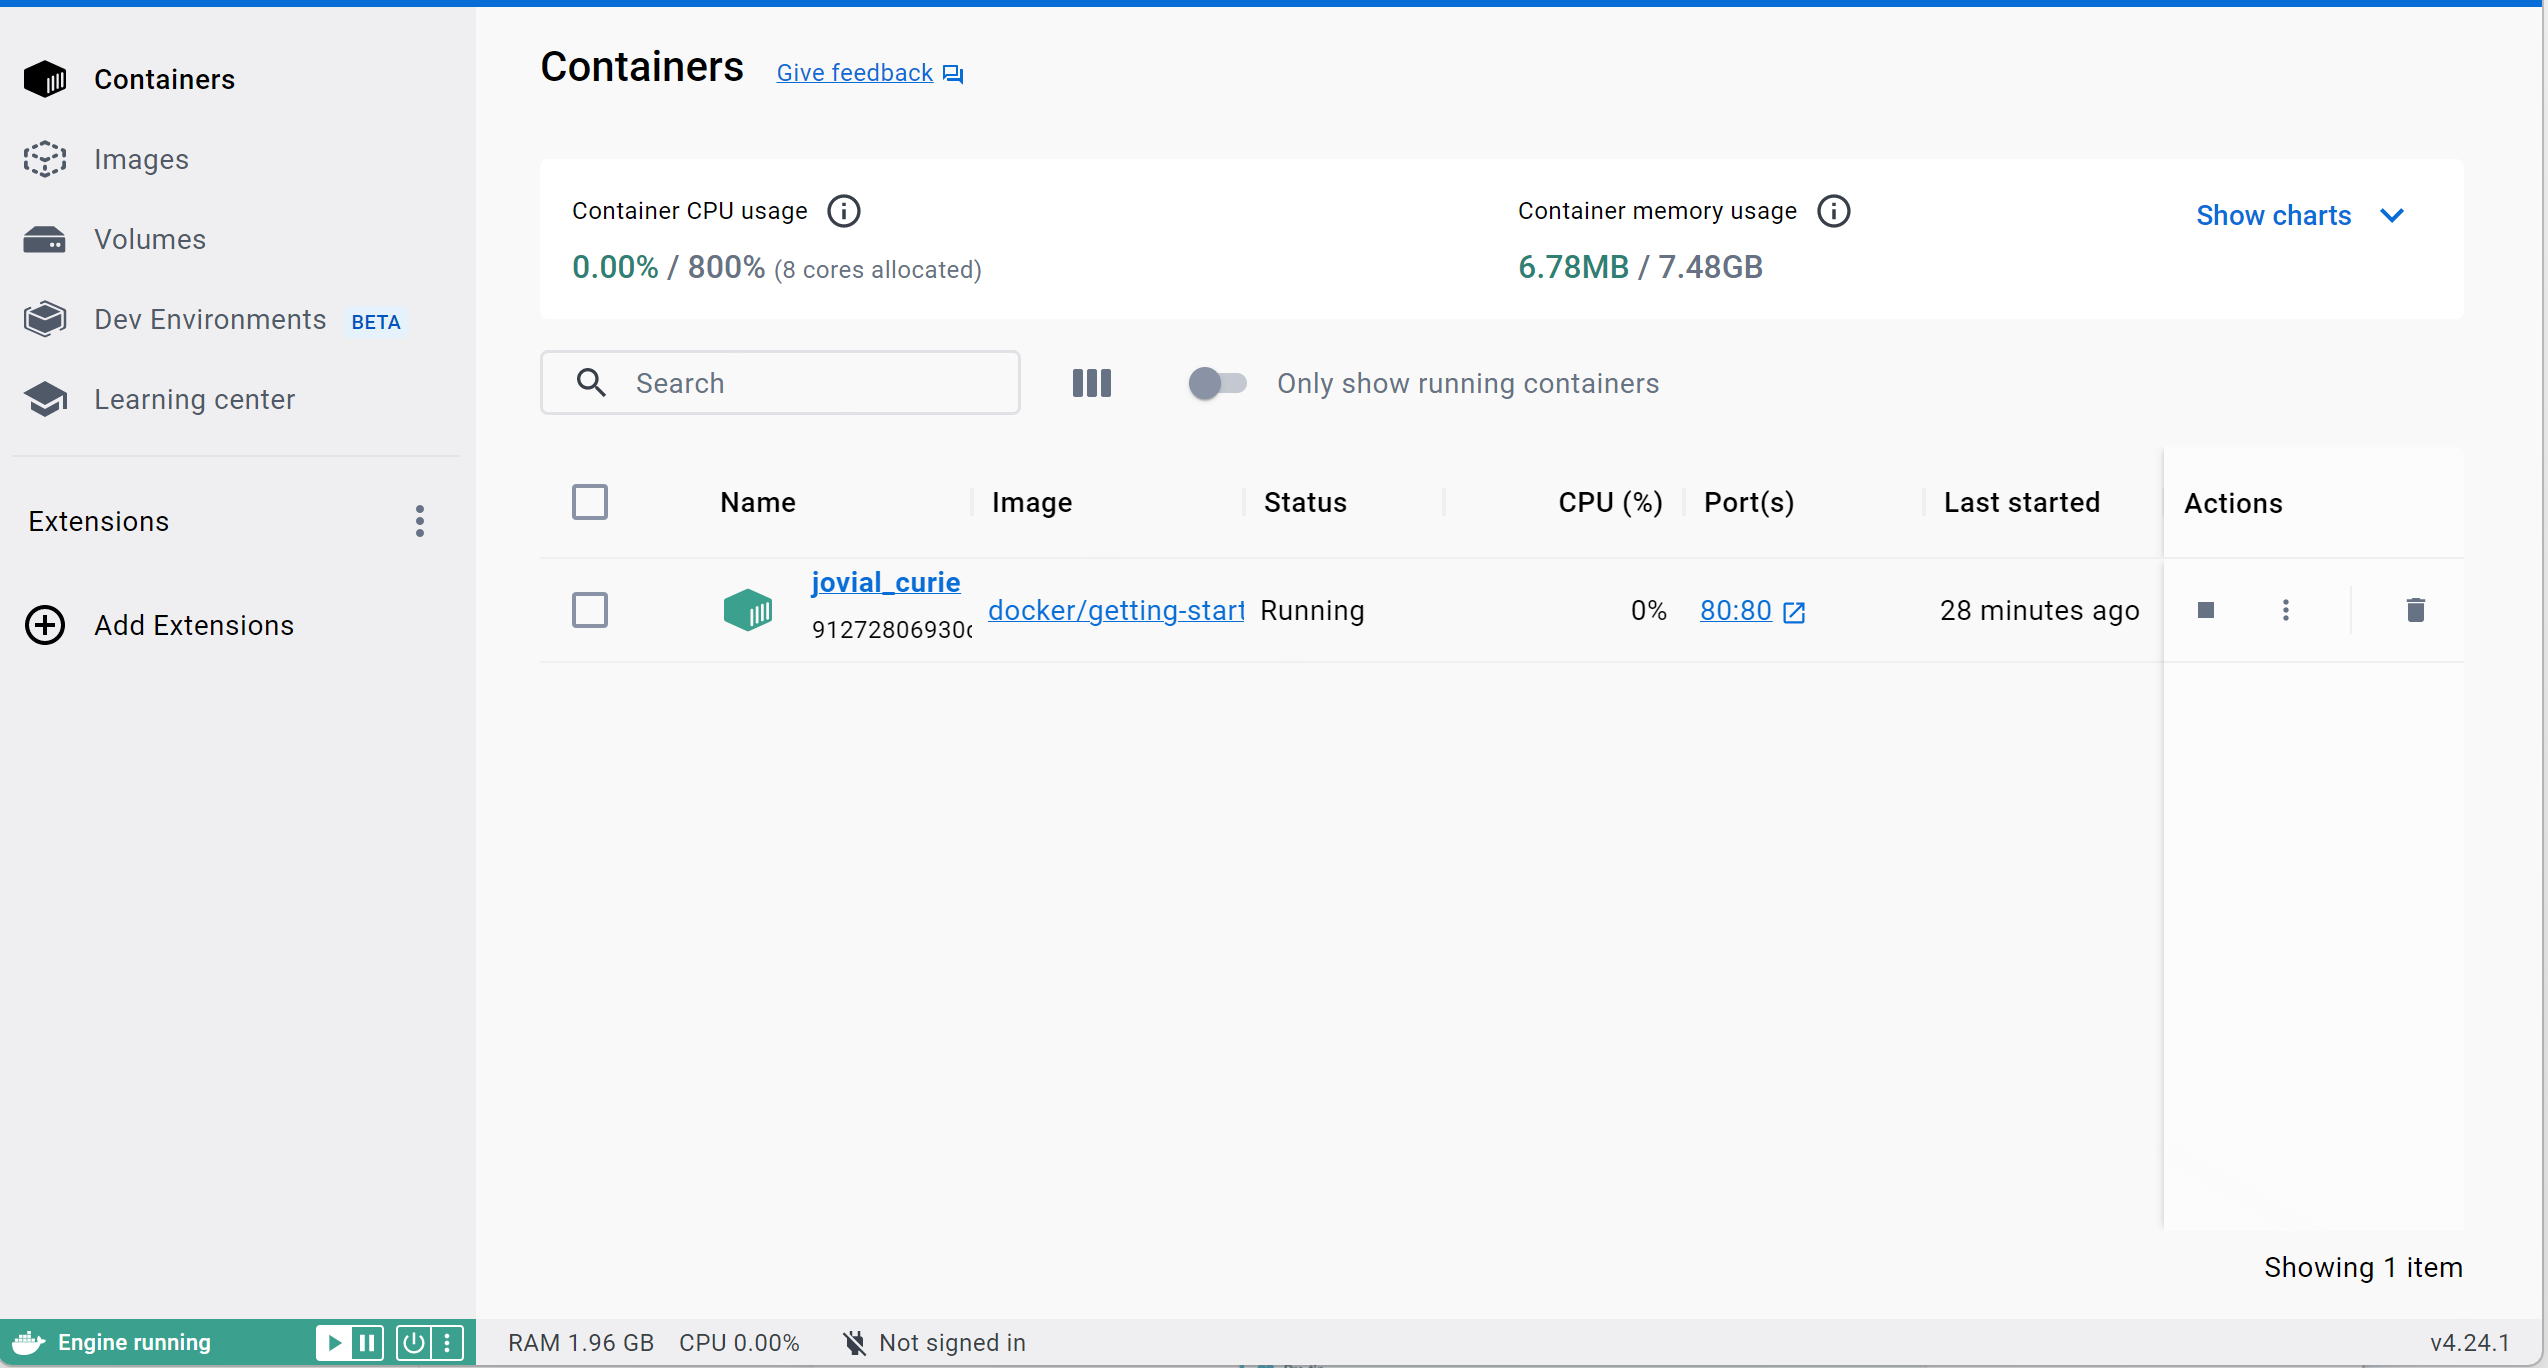Toggle Only show running containers switch
2548x1368 pixels.
(1216, 383)
